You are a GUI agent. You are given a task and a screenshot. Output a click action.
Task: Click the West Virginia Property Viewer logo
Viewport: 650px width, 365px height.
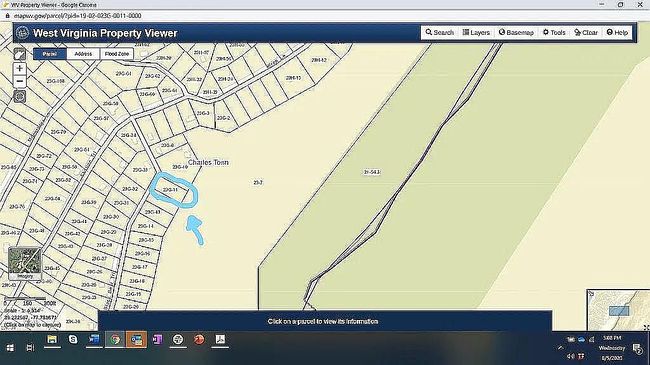click(22, 33)
